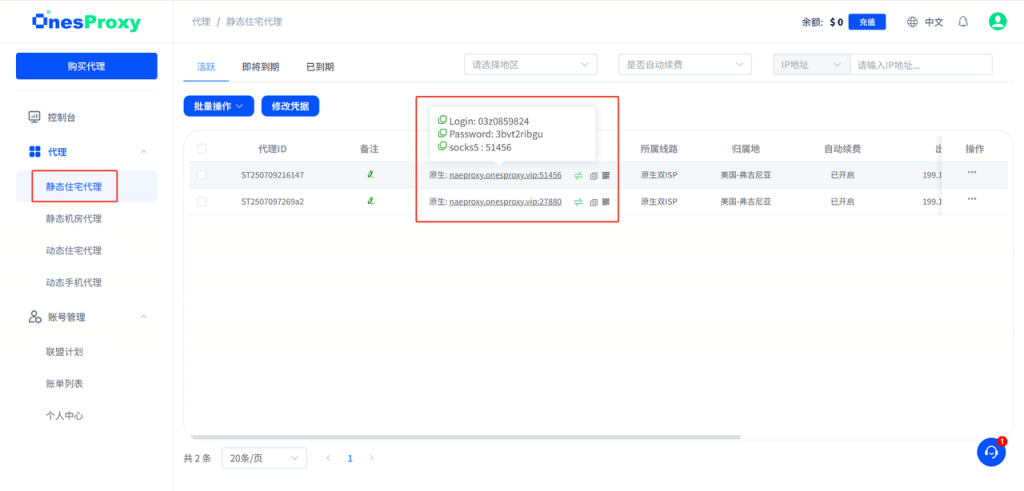The width and height of the screenshot is (1024, 491).
Task: Open the 20条/页 page size dropdown
Action: [x=264, y=458]
